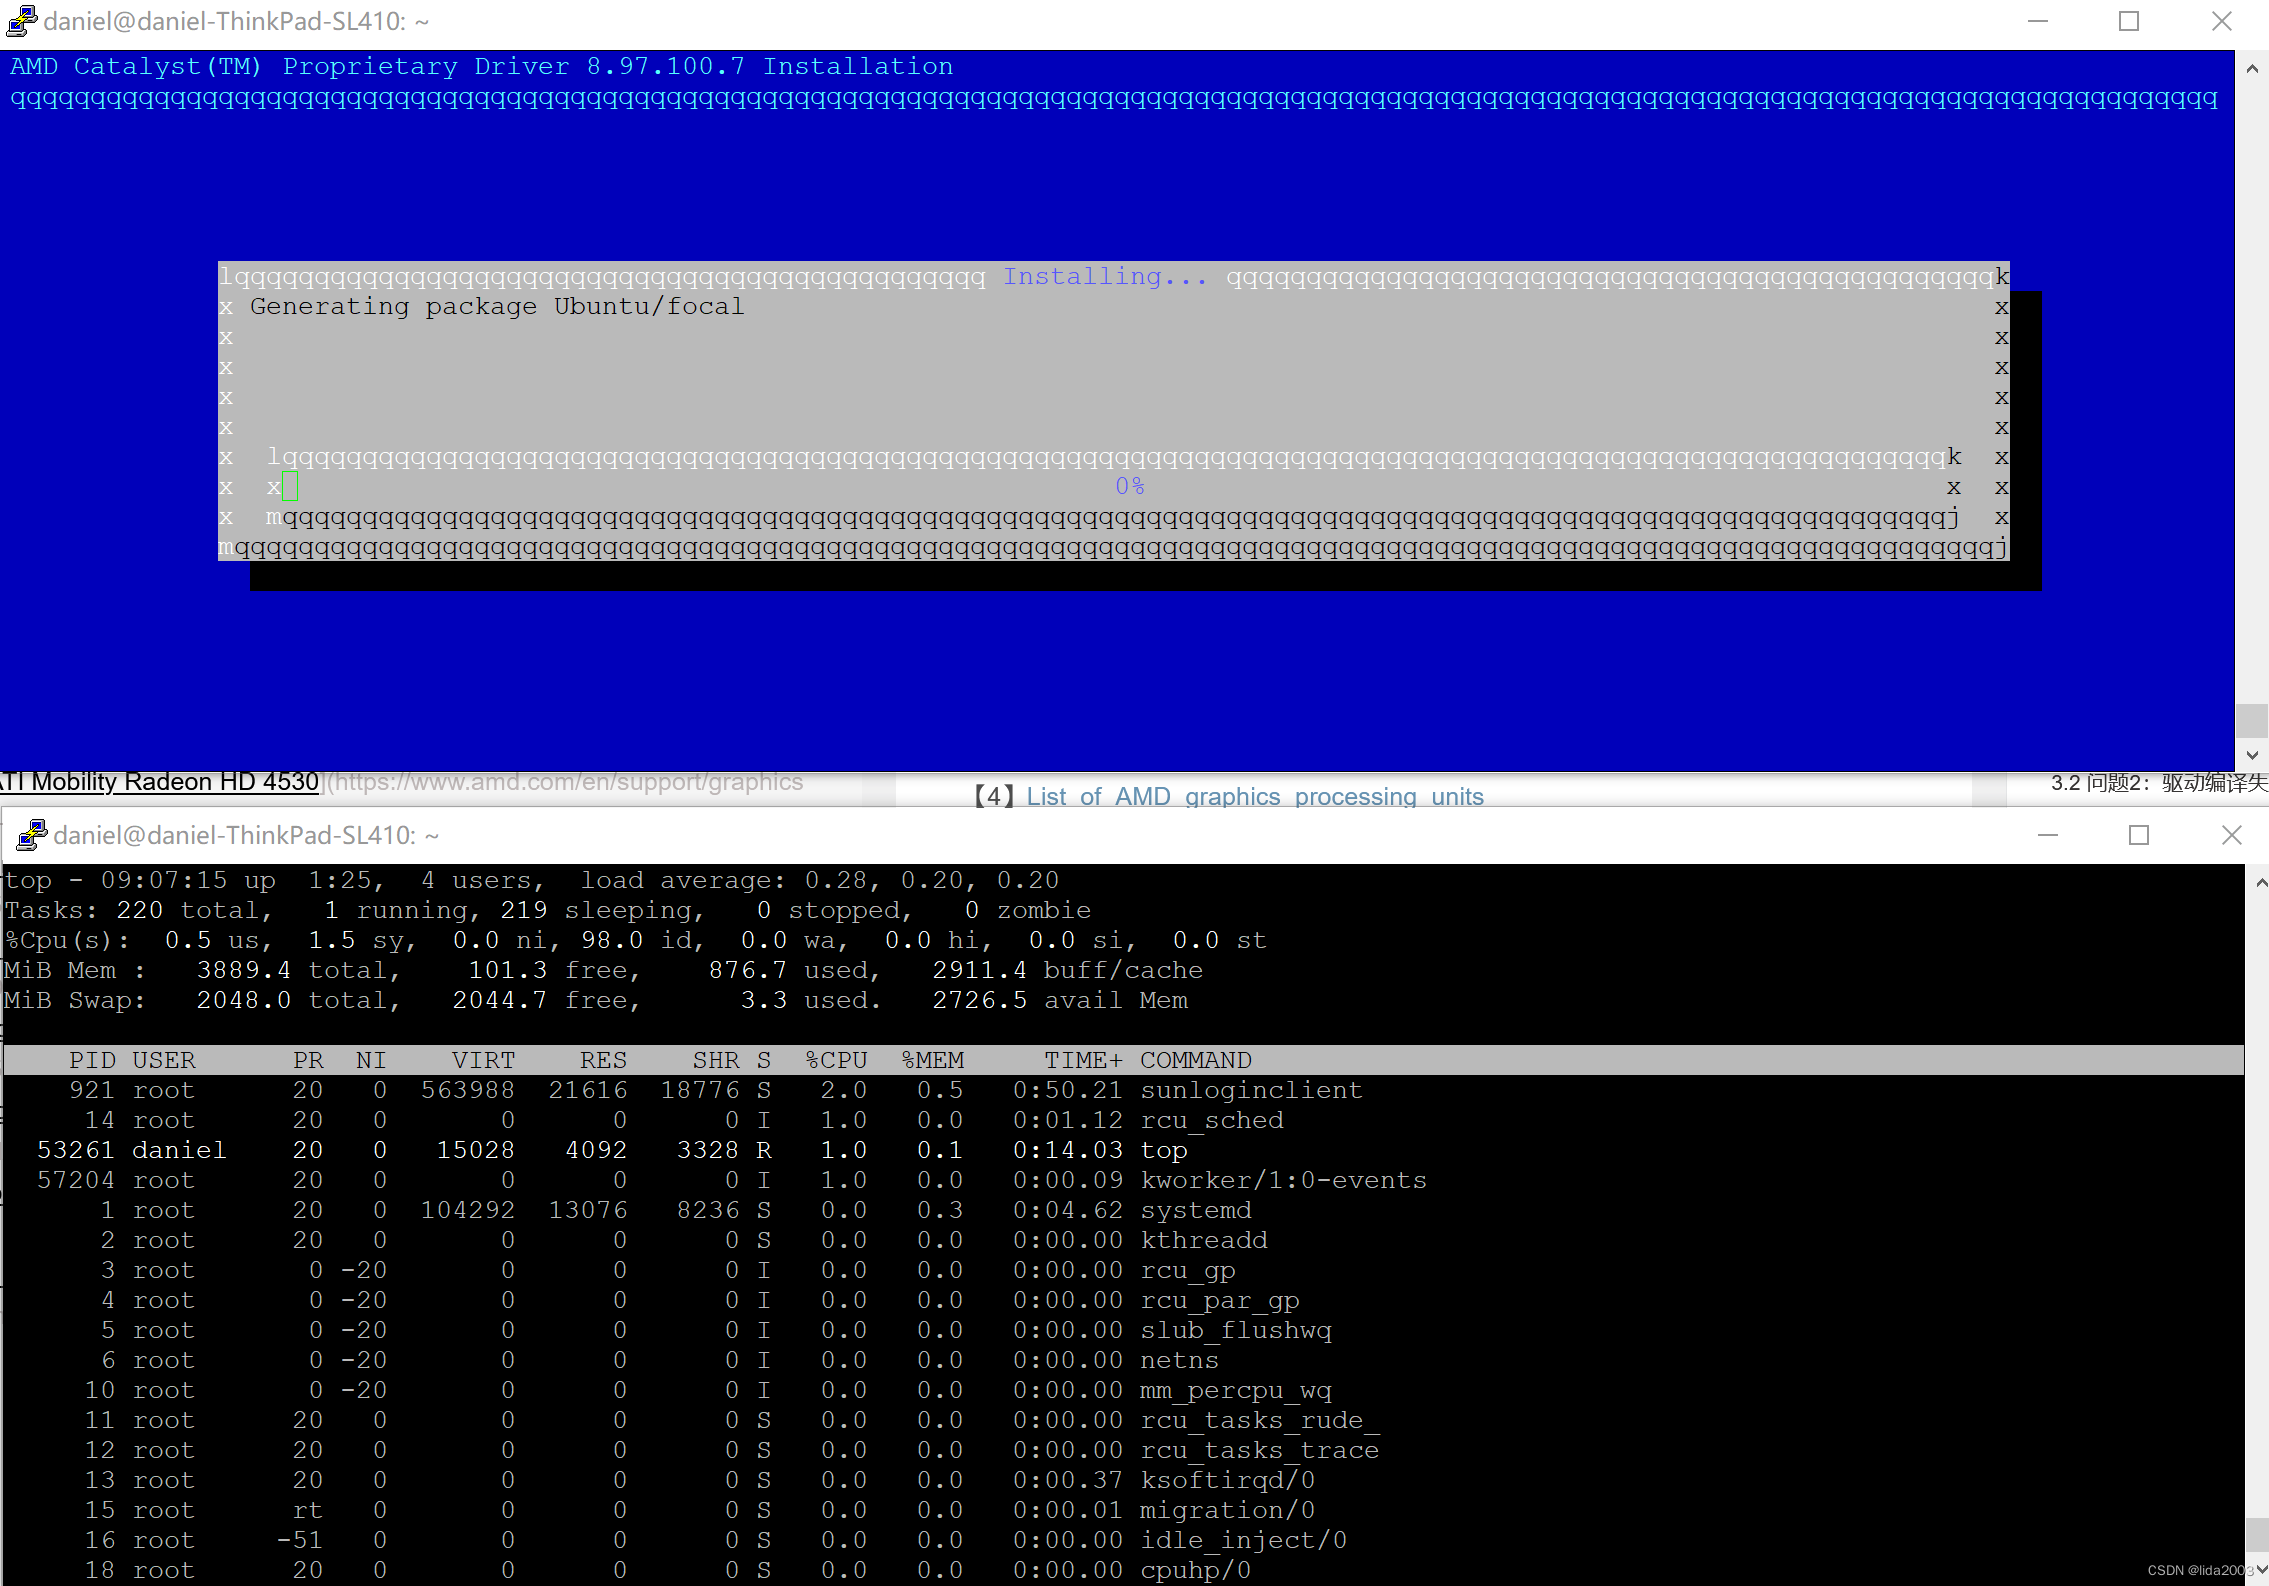Viewport: 2269px width, 1586px height.
Task: Open the ATI Mobility Radeon HD 4530 link
Action: pyautogui.click(x=160, y=782)
